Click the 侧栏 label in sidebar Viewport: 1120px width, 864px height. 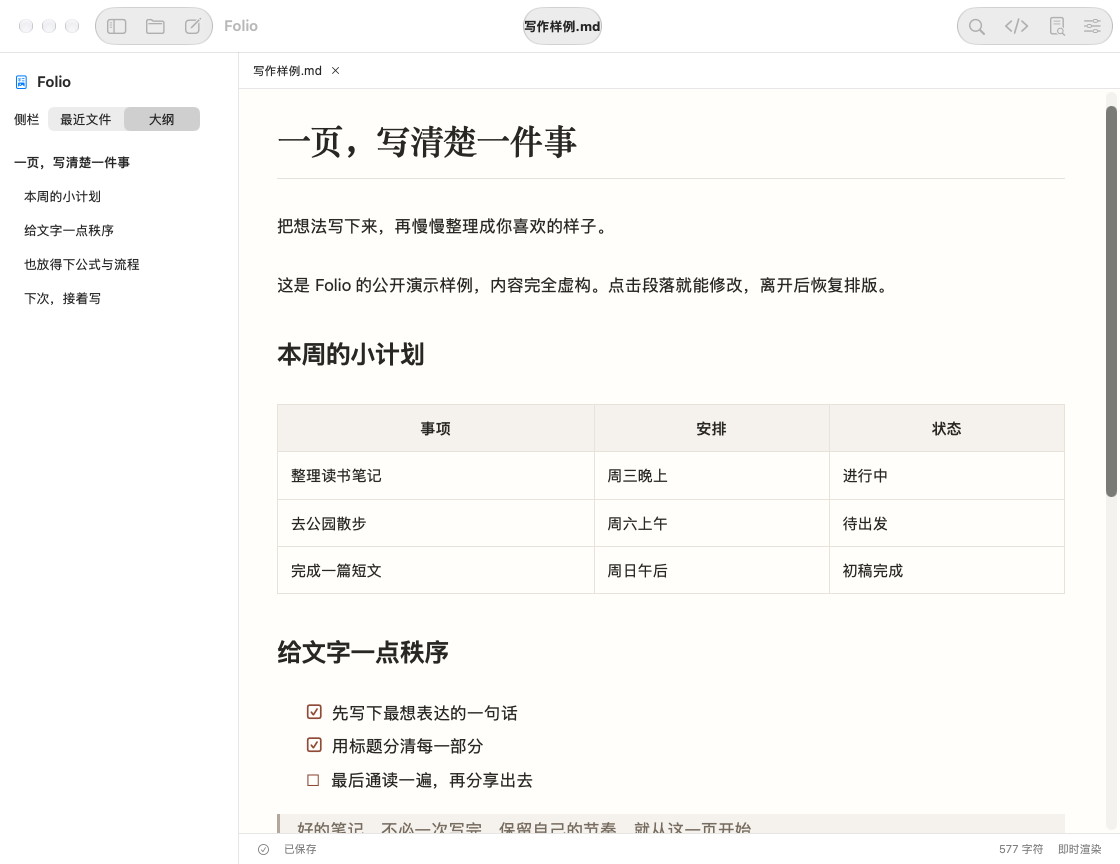point(26,119)
